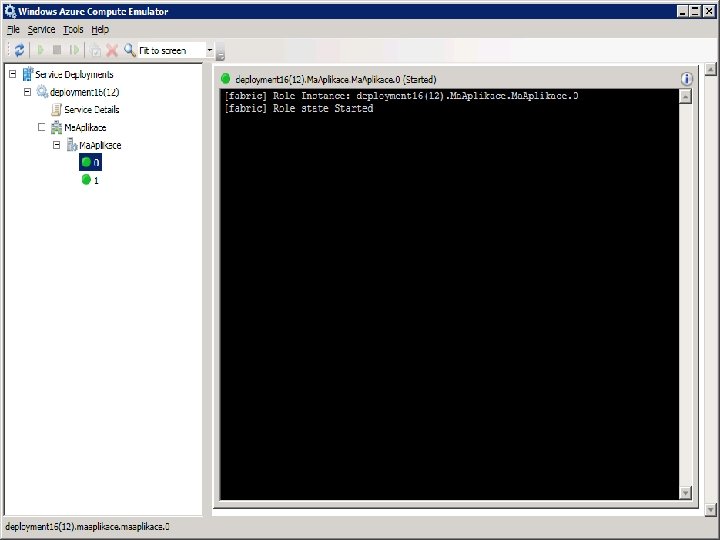Collapse the Service Deployments tree node
Screen dimensions: 720x540
pos(12,74)
